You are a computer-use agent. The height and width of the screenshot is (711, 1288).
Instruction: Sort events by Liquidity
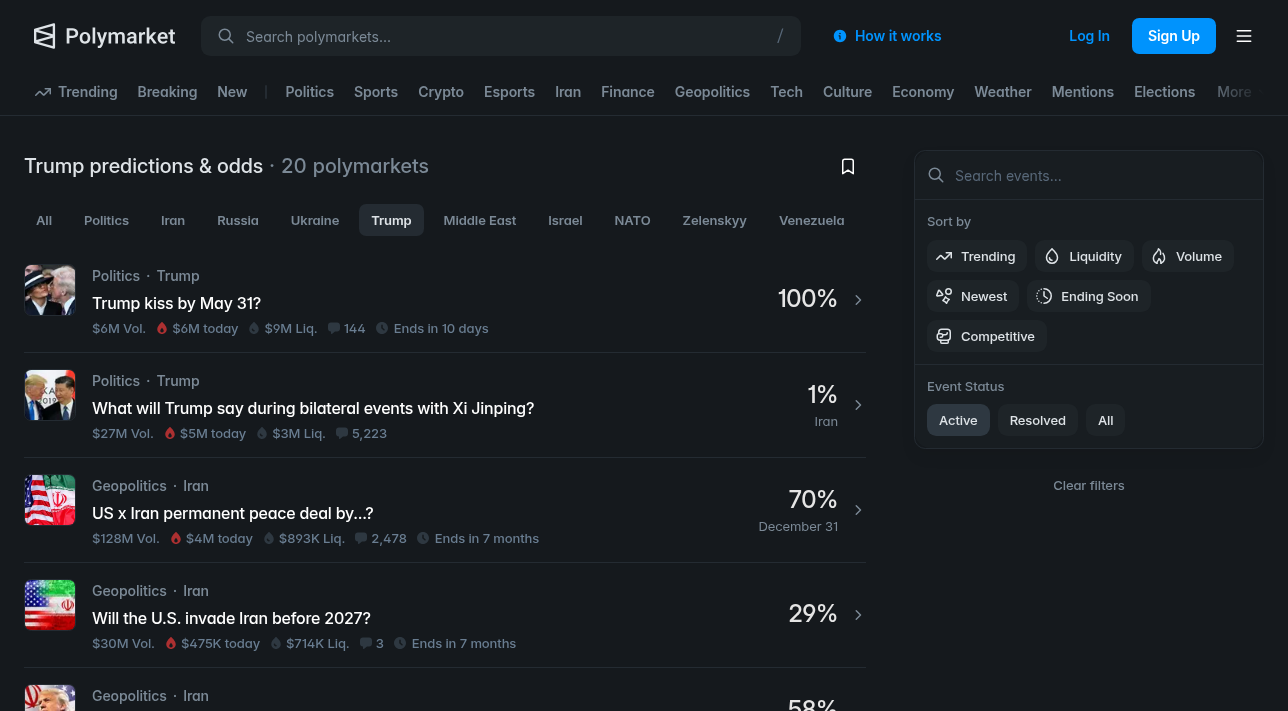(1084, 256)
